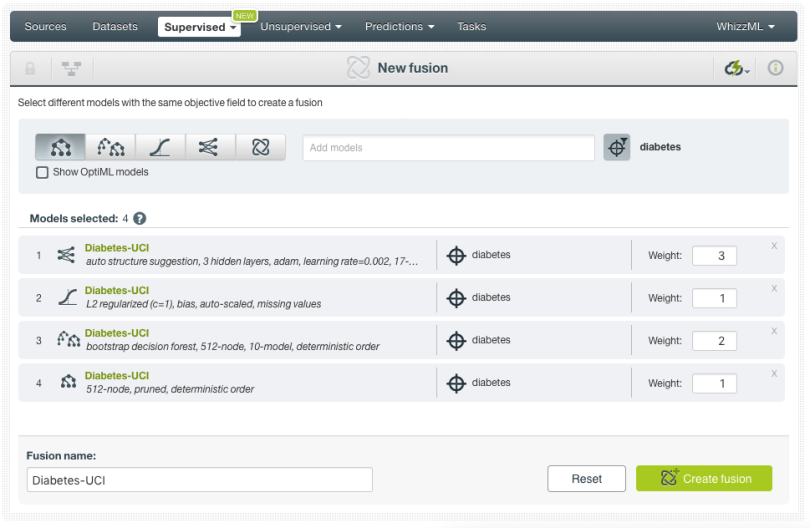Click the weight field of model 4
810x528 pixels.
tap(714, 383)
